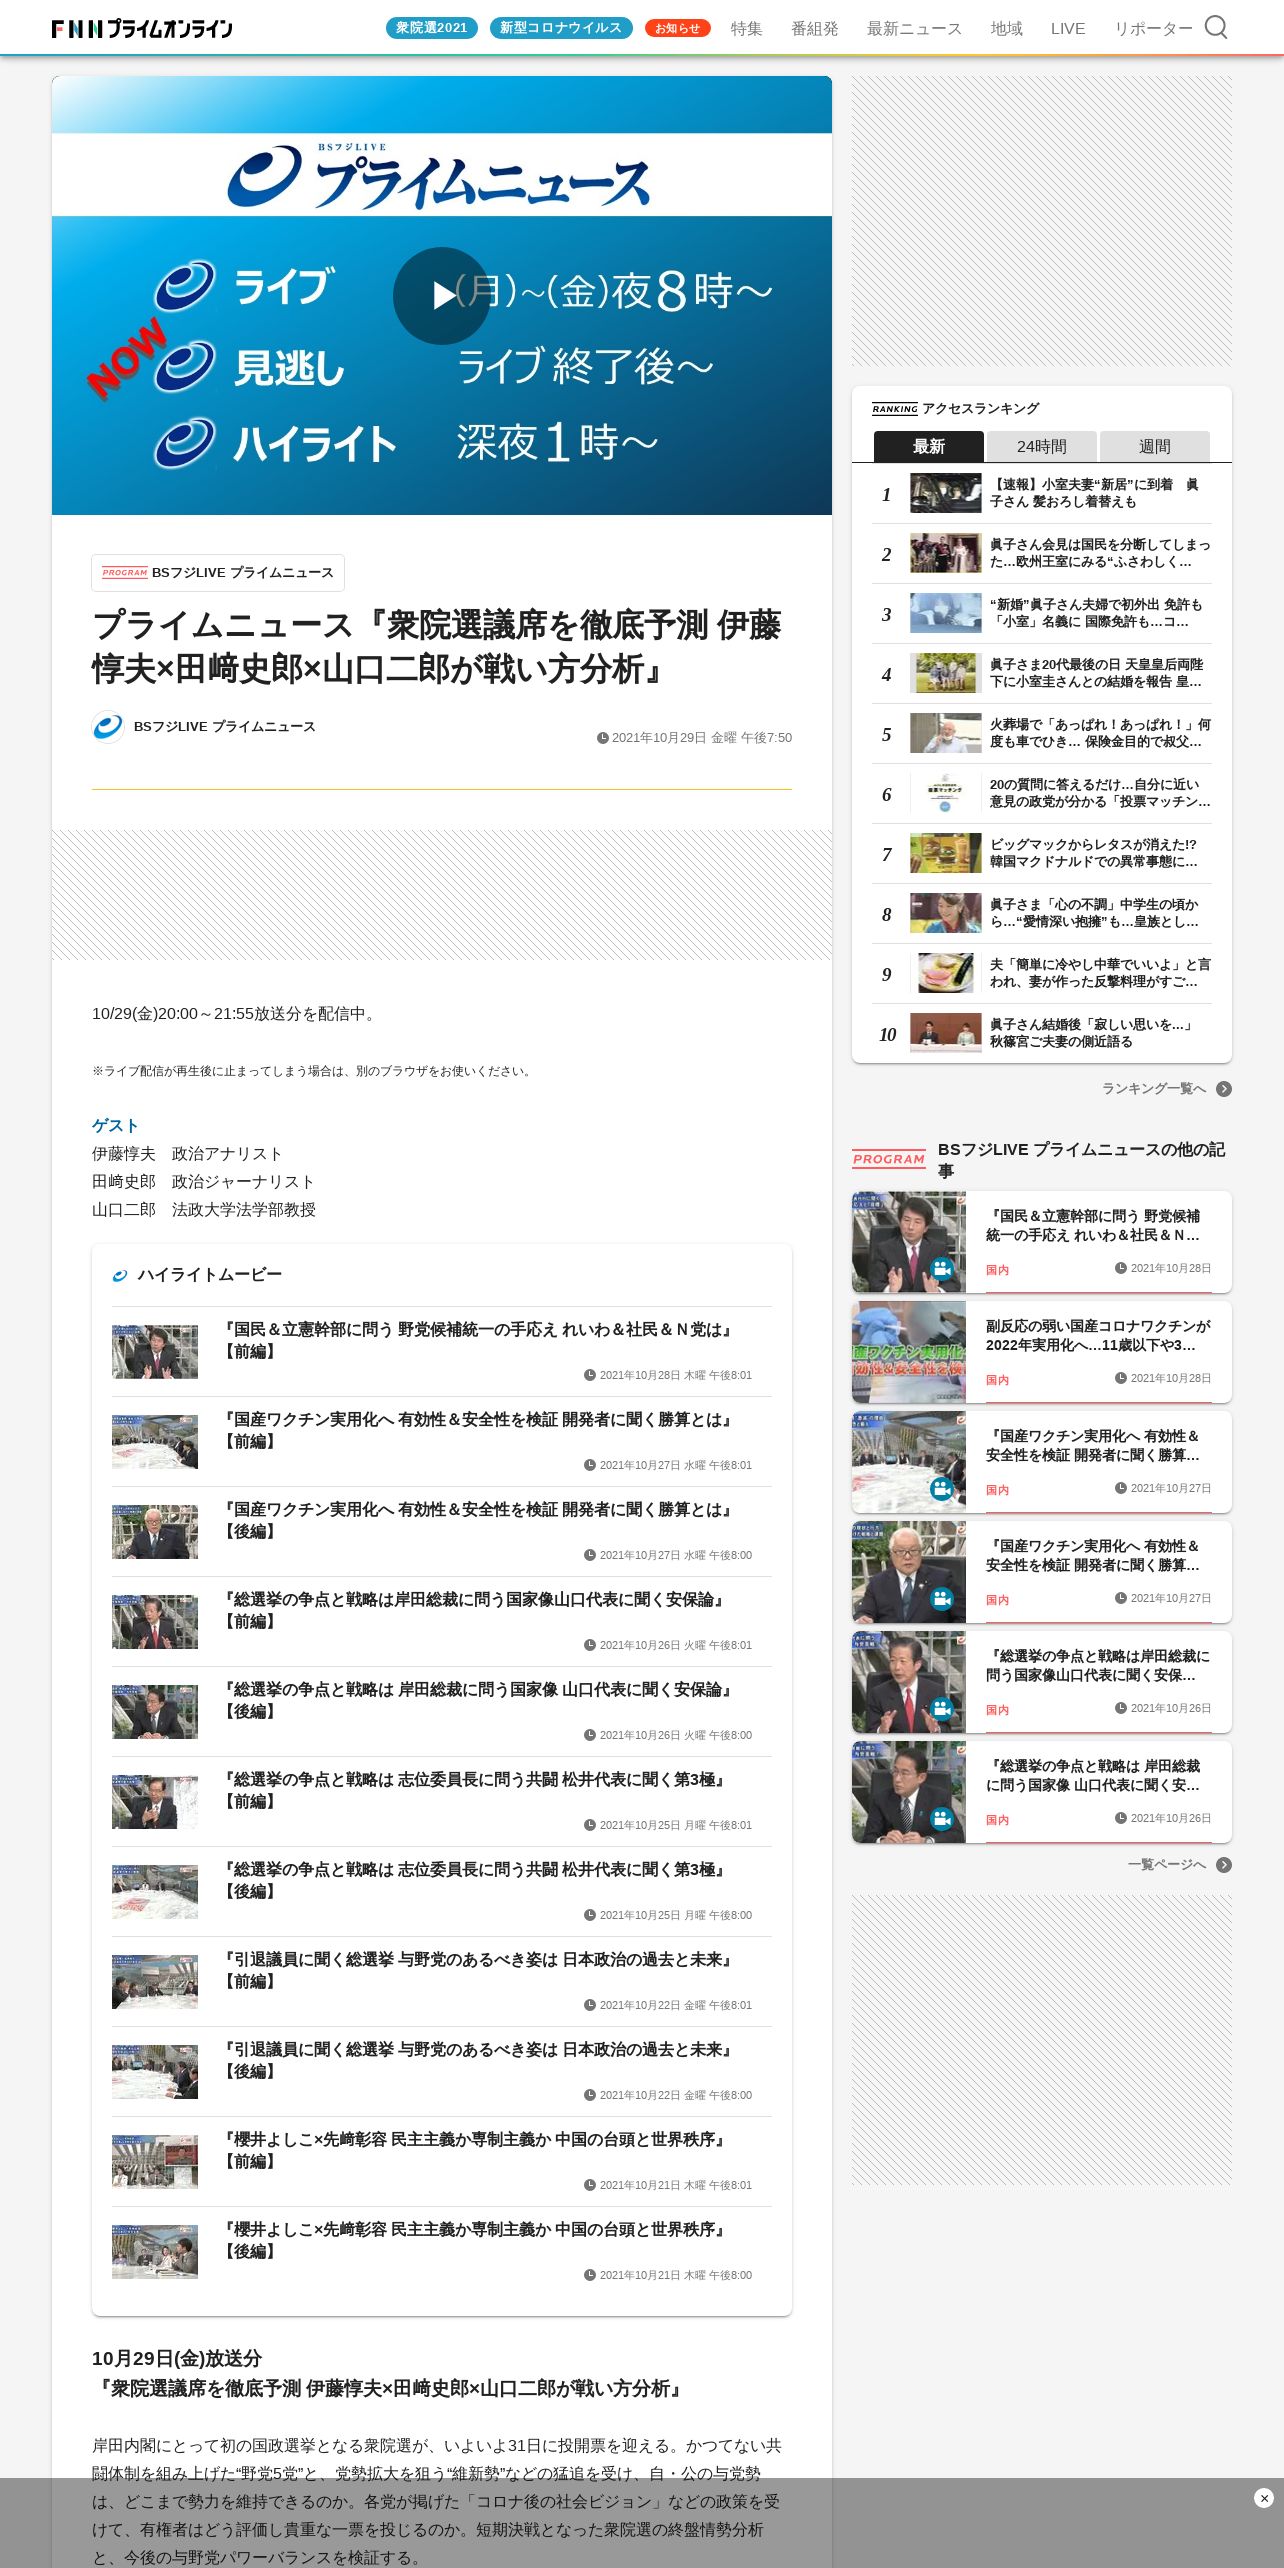
Task: Open highlight 国産ワクチン実用化へ 後編
Action: click(x=442, y=1532)
